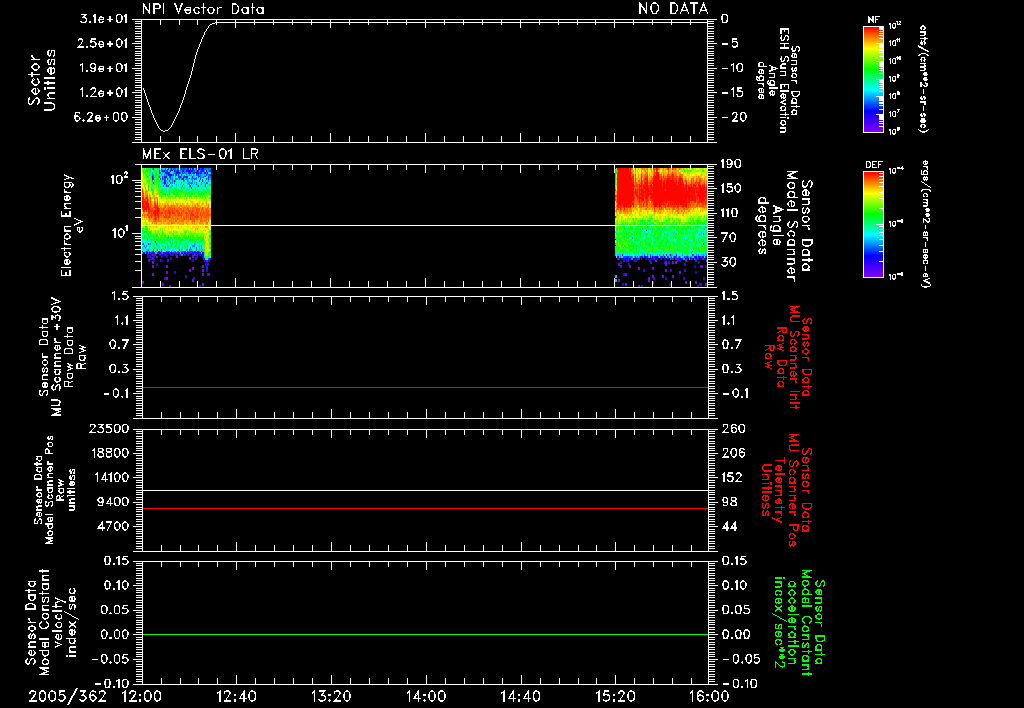Click the "2005/362" date label
The image size is (1024, 708).
pyautogui.click(x=67, y=696)
